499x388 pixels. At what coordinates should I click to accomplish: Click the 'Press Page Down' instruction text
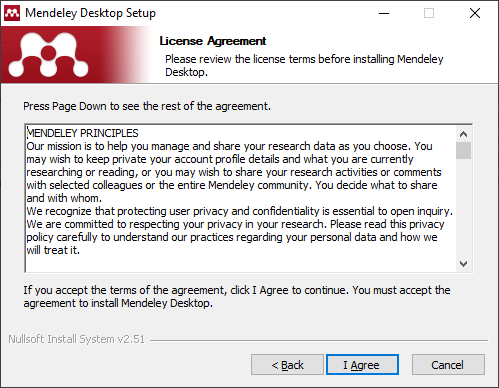147,106
